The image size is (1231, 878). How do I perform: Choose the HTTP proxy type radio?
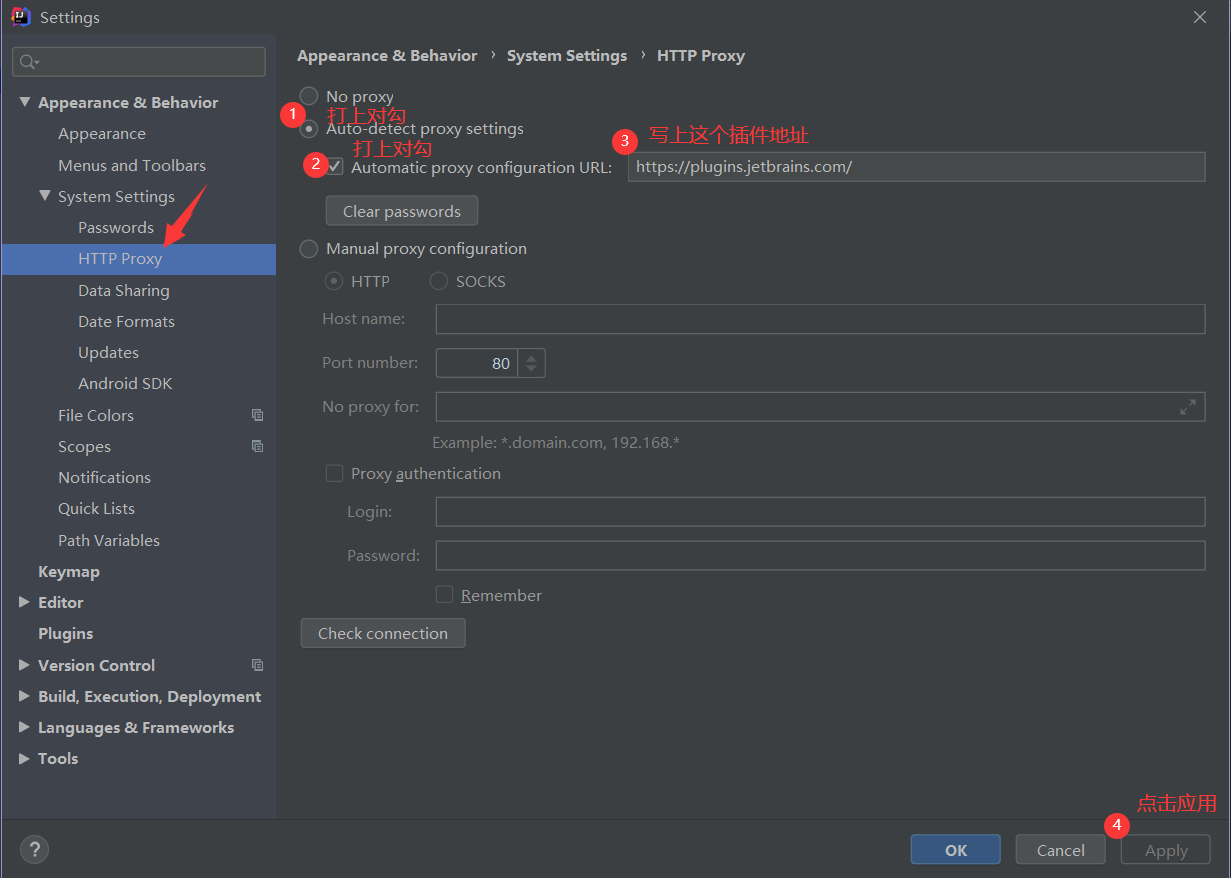coord(334,281)
